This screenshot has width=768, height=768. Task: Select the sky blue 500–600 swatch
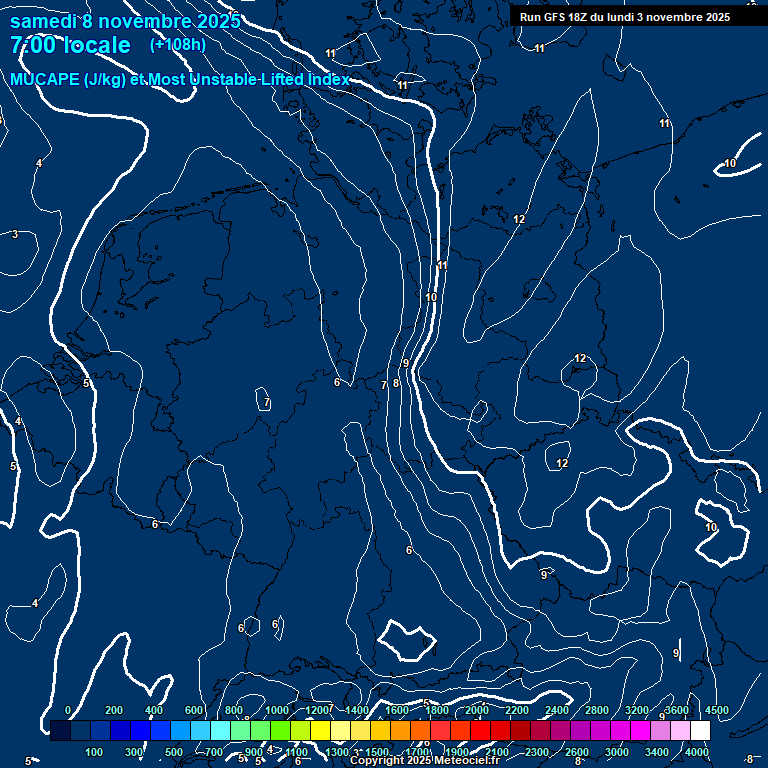point(180,730)
